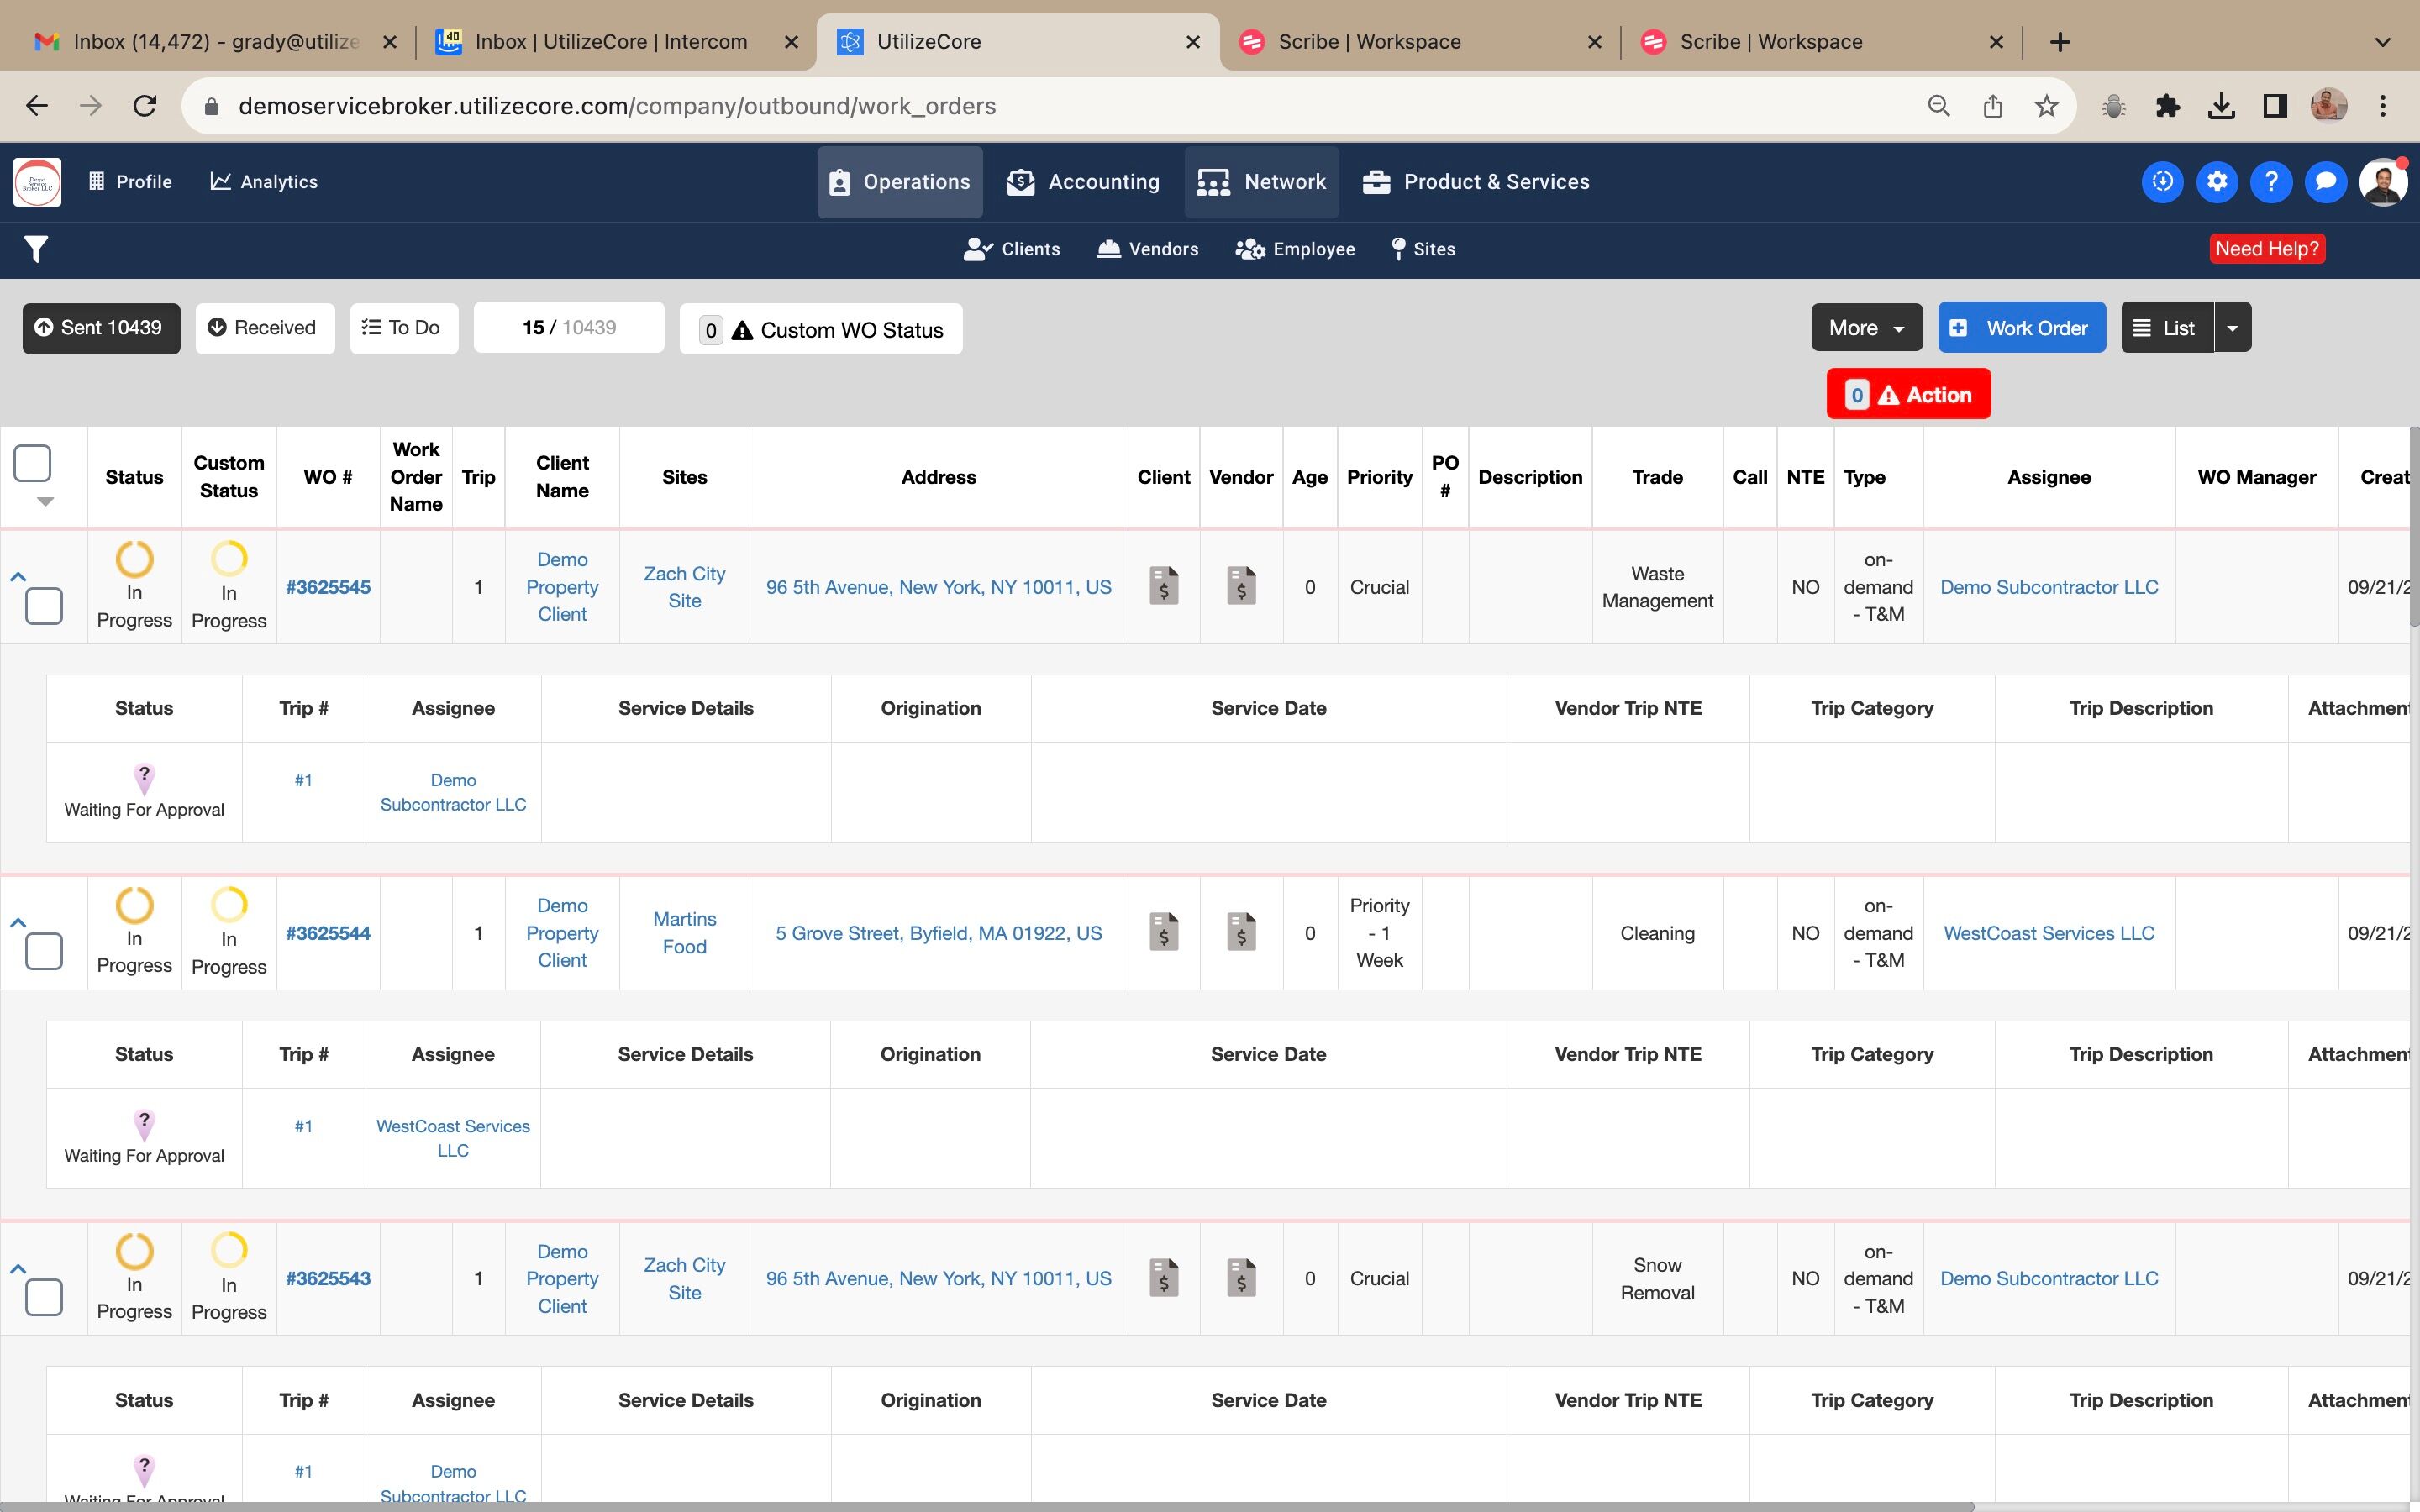2420x1512 pixels.
Task: Click the blue Work Order button
Action: point(2020,328)
